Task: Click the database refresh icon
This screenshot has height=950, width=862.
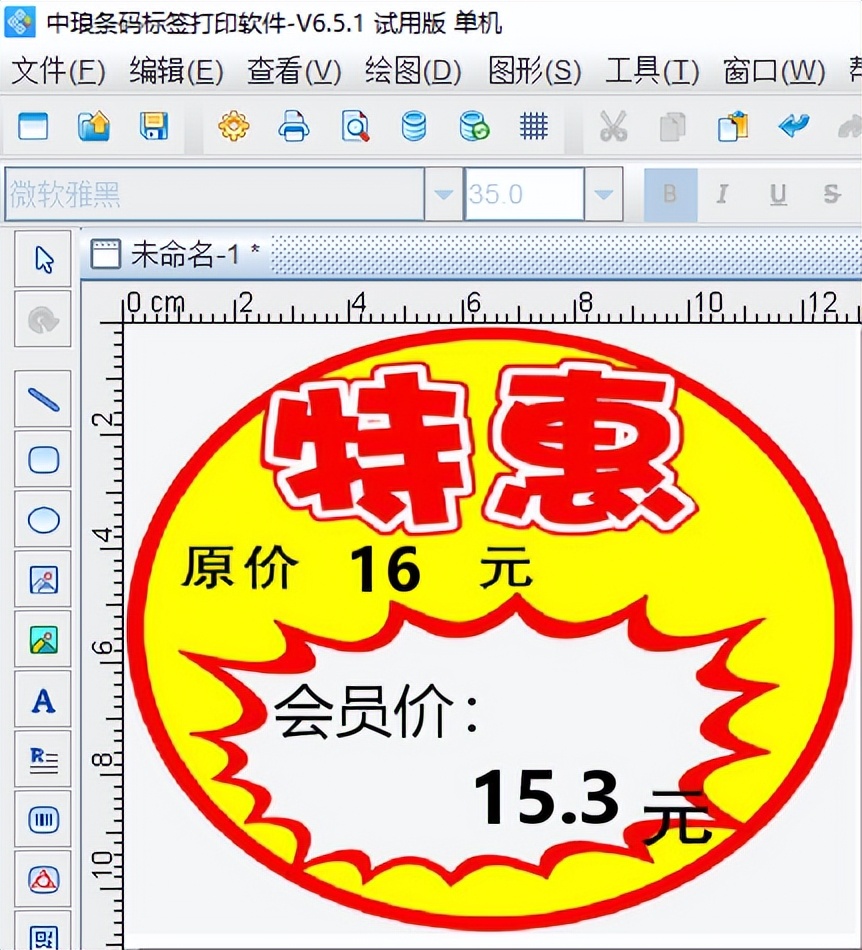Action: (474, 127)
